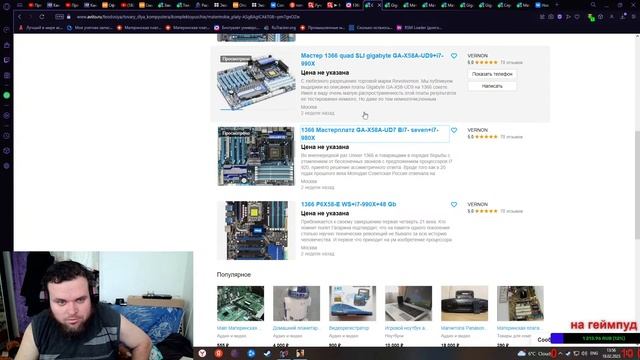Image resolution: width=640 pixels, height=360 pixels.
Task: Open the GA-X58A-UD9 motherboard photo
Action: tap(256, 82)
